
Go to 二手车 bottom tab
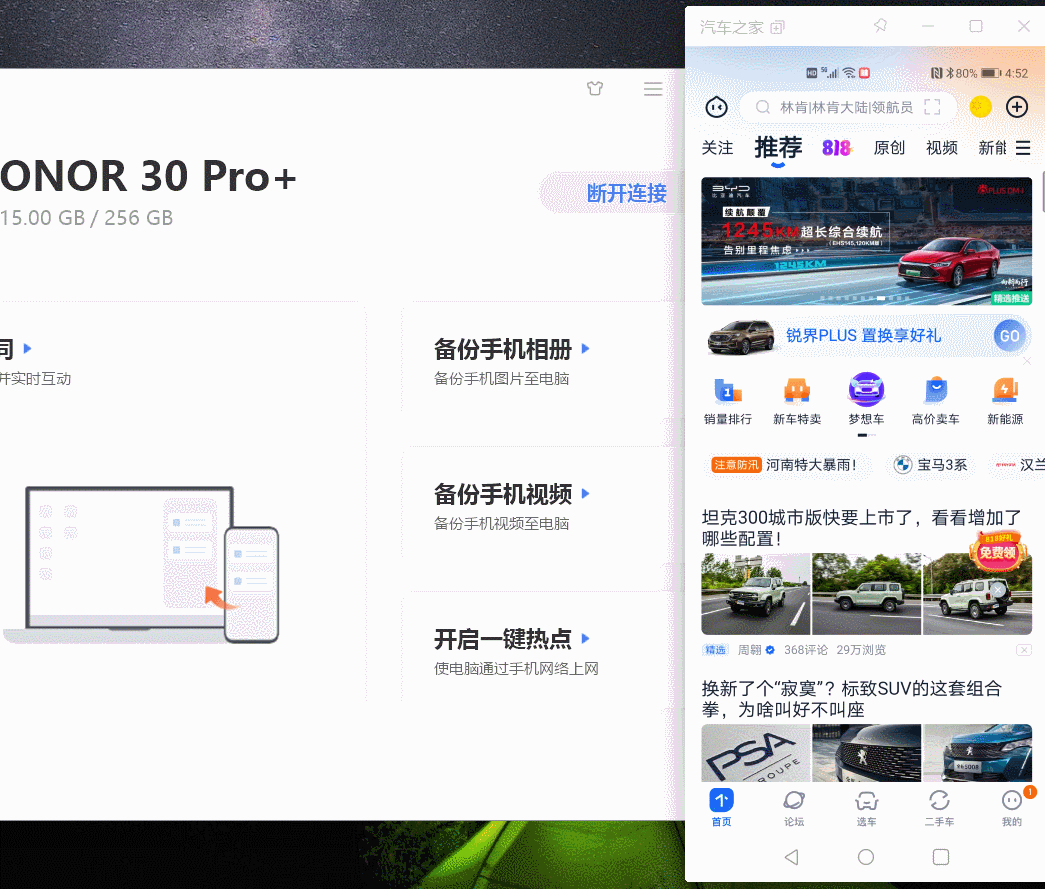[939, 808]
